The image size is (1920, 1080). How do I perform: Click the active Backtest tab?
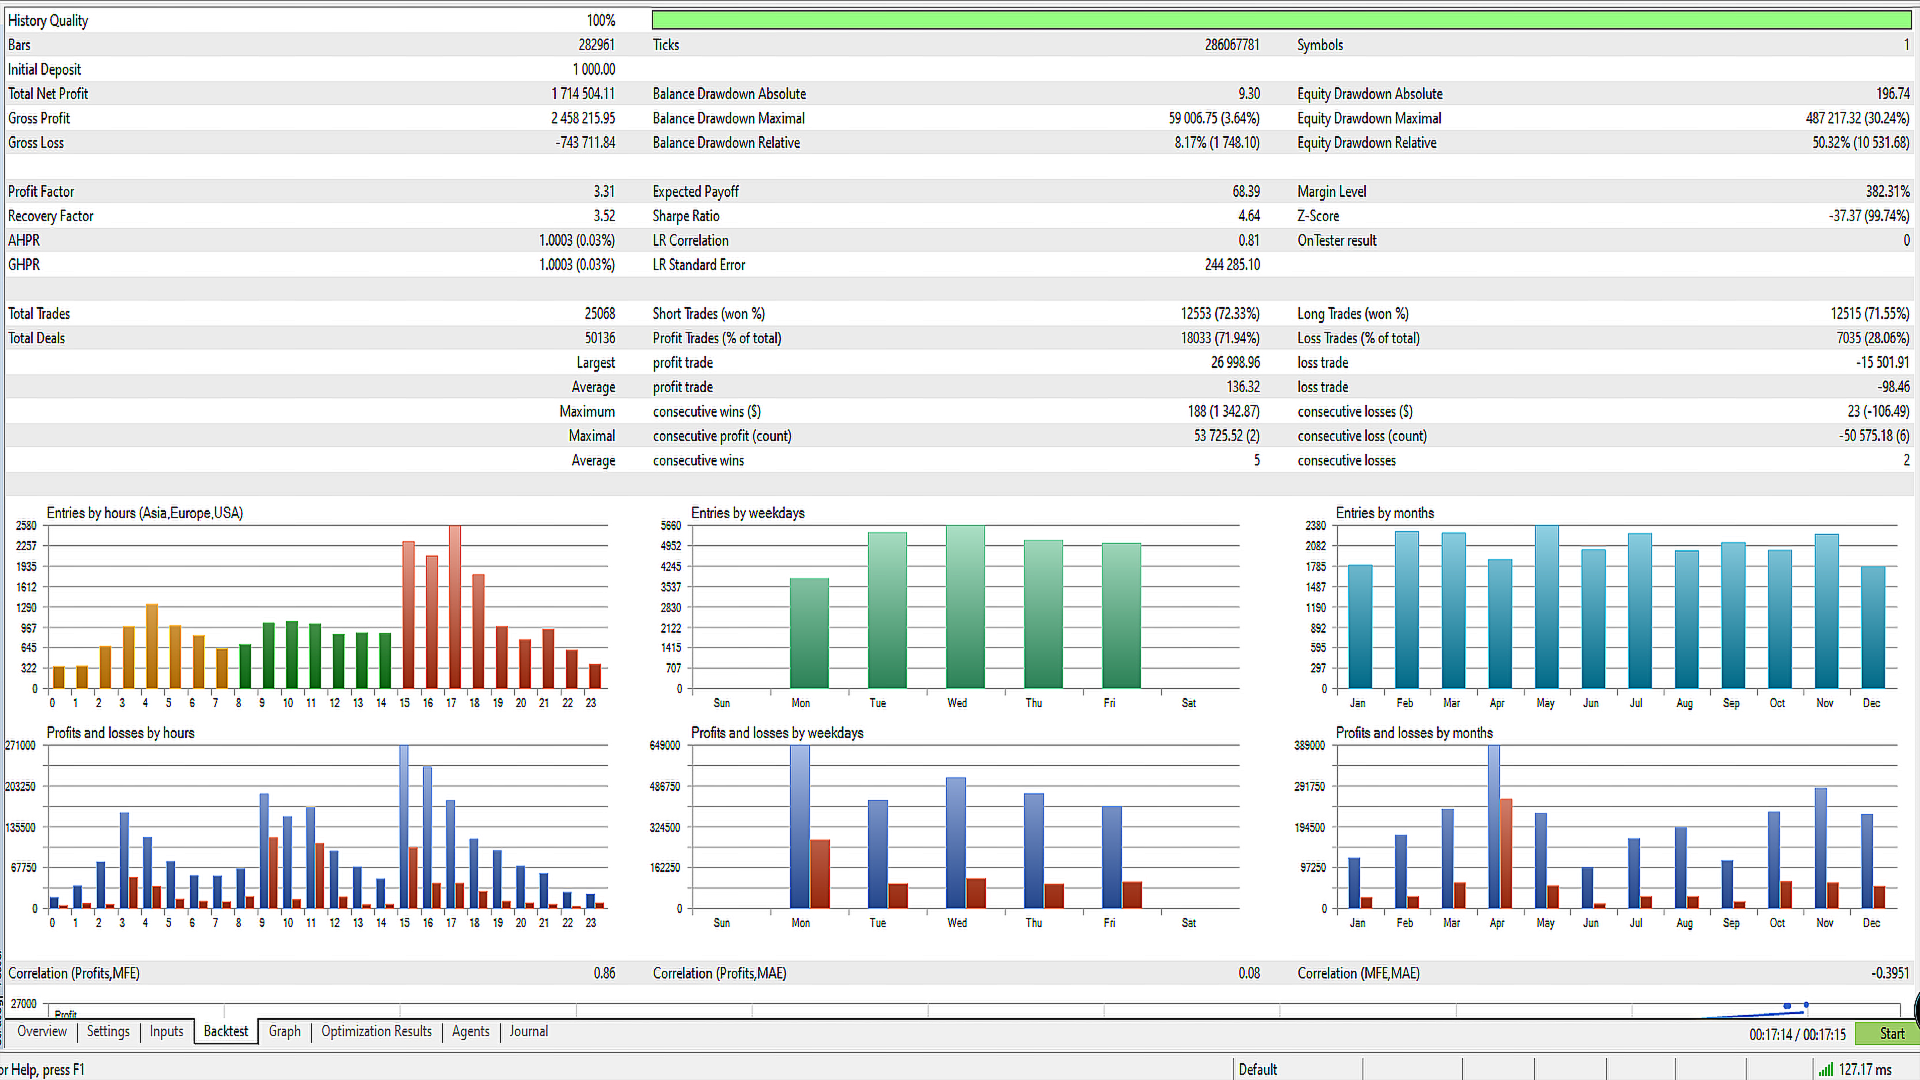226,1032
